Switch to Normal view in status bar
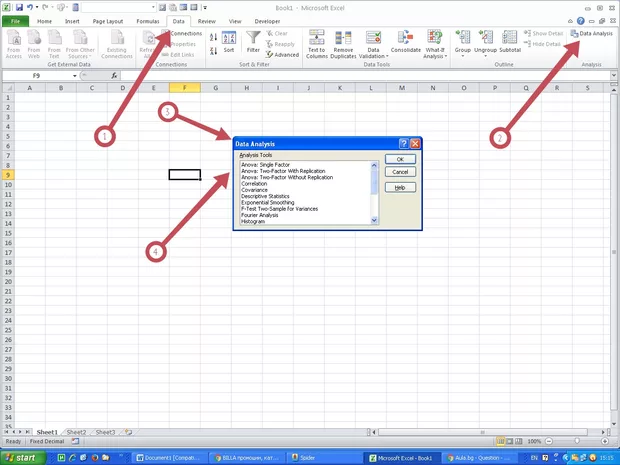 click(x=501, y=441)
